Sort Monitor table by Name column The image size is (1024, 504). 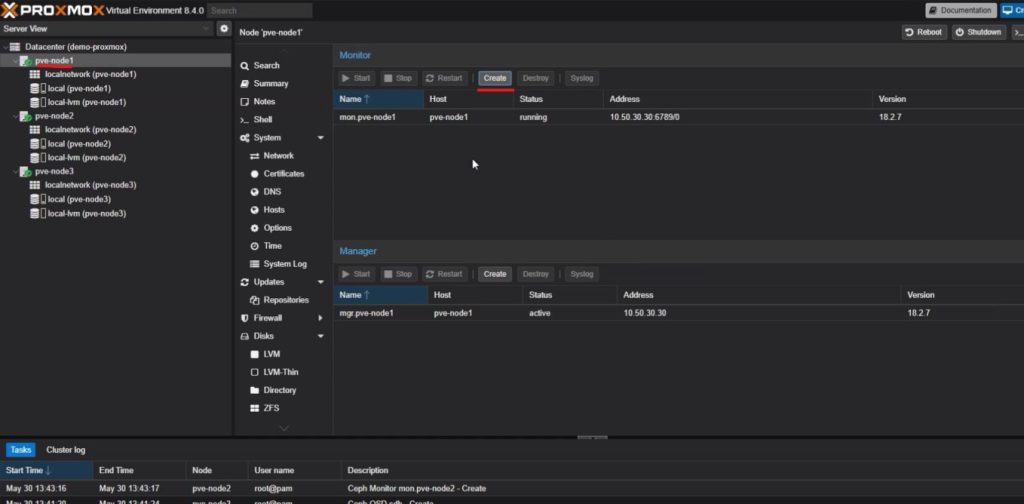(378, 99)
